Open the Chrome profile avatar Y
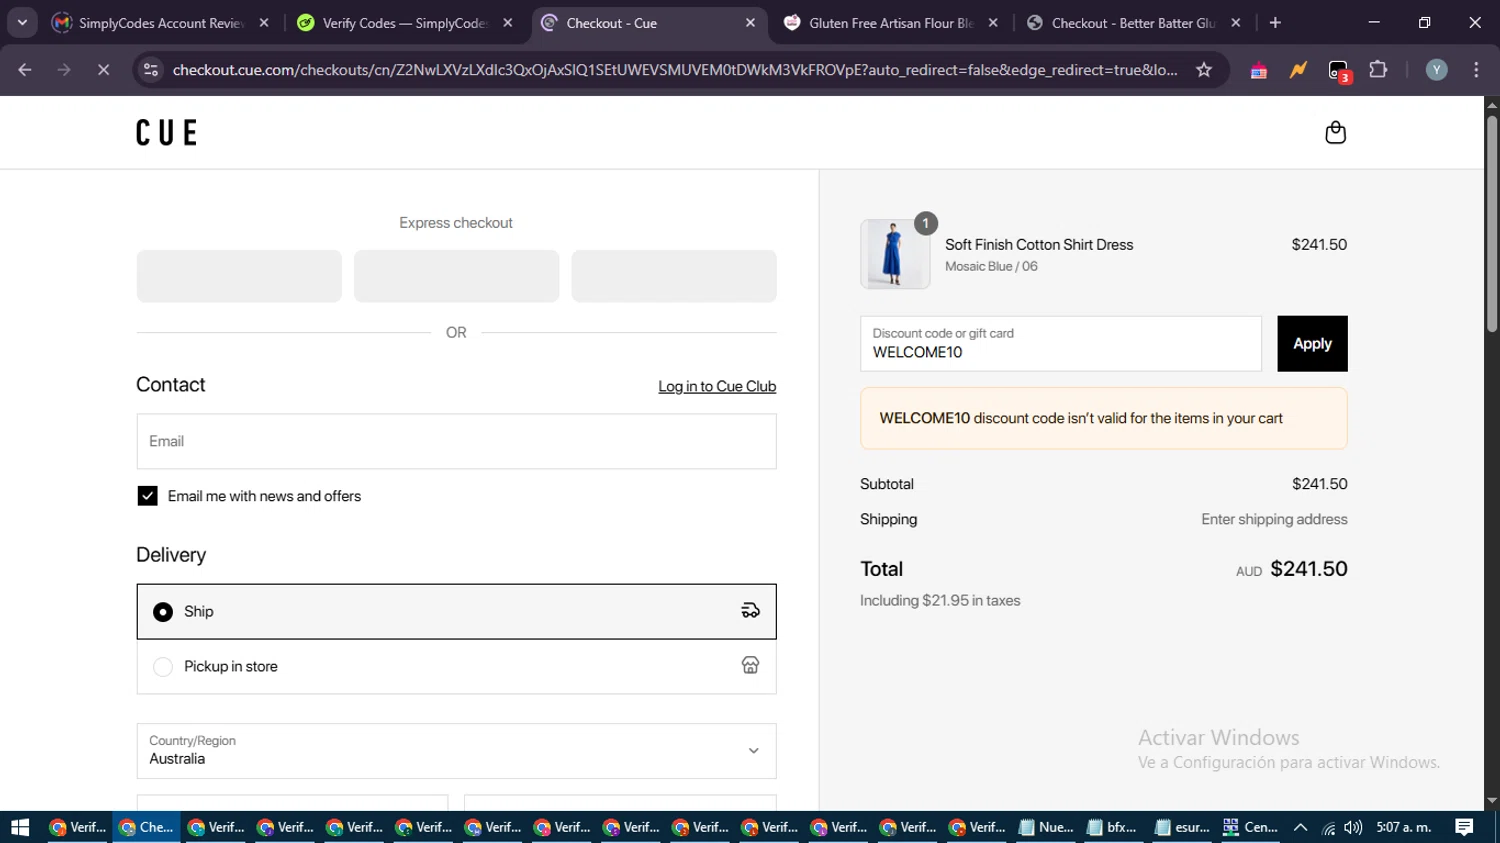The image size is (1500, 843). pos(1436,70)
